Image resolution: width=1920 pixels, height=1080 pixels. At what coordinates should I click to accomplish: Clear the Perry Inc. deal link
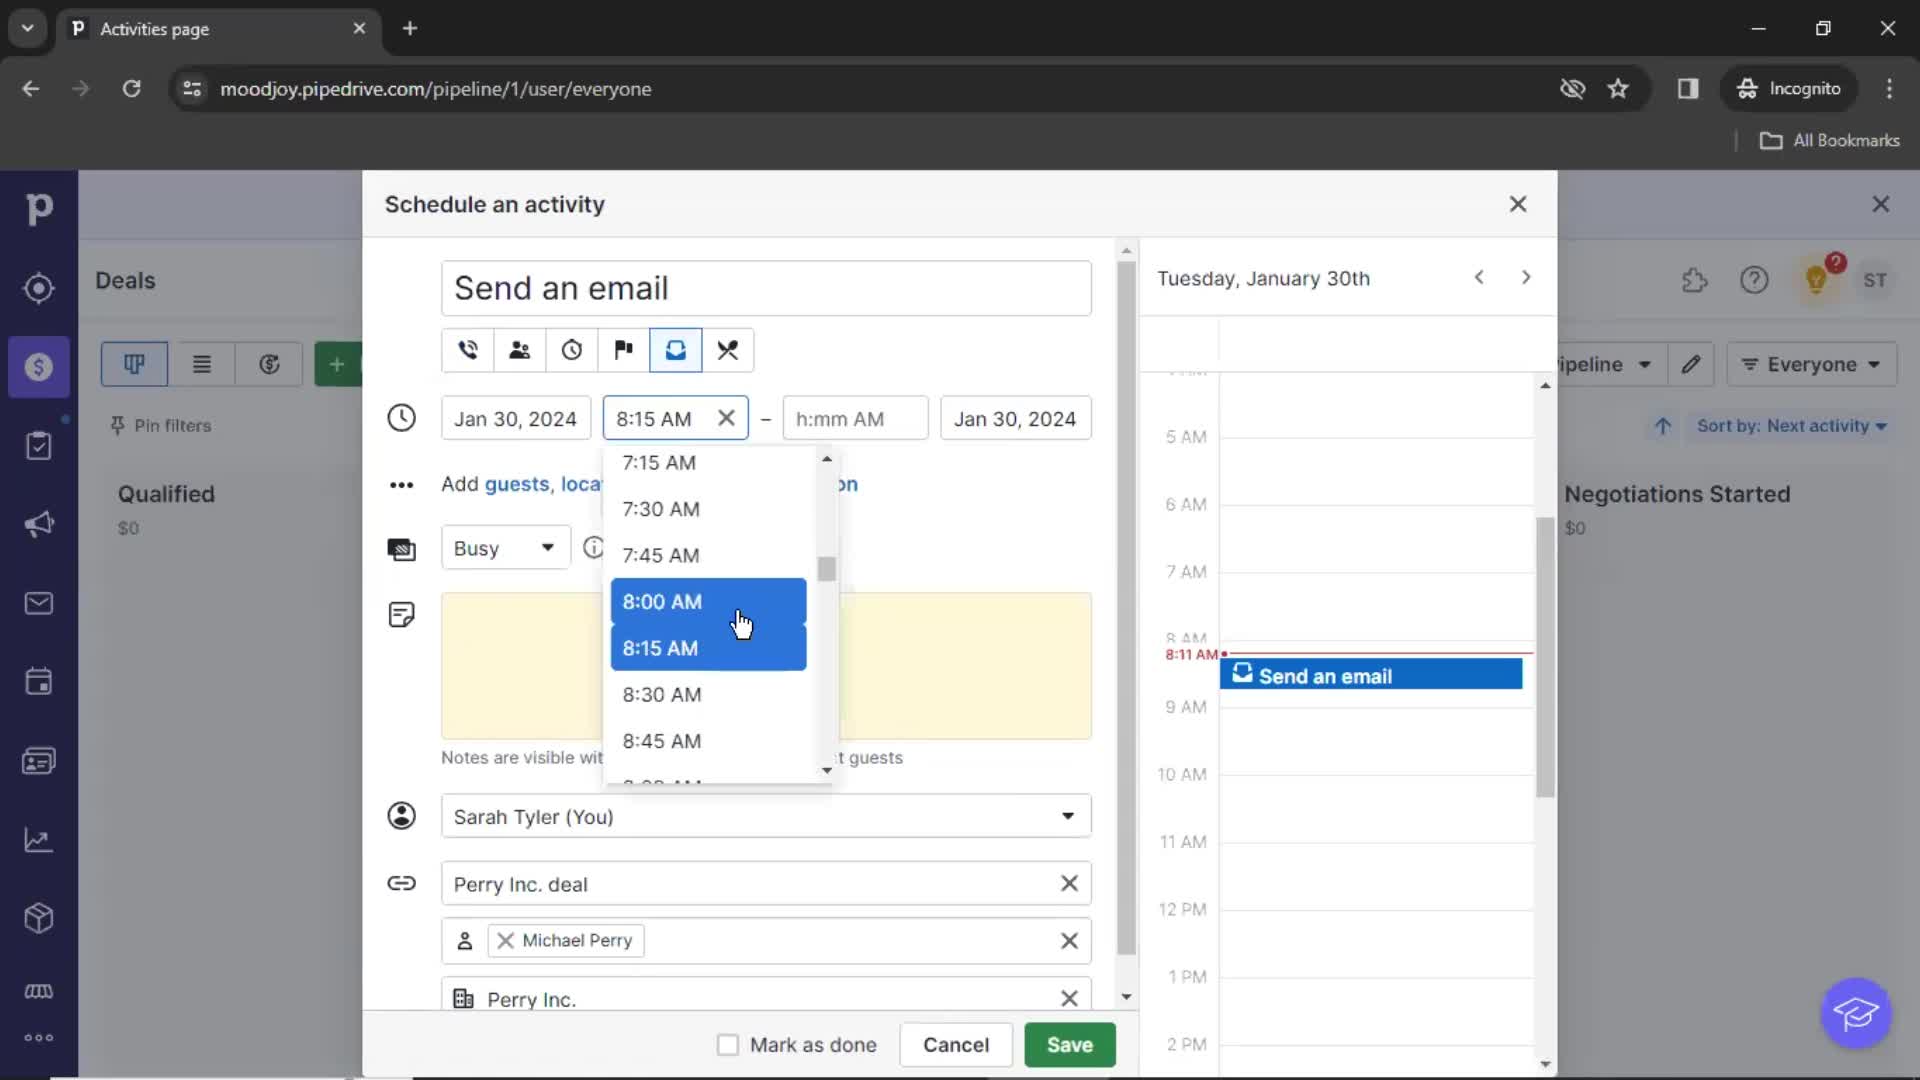coord(1069,884)
